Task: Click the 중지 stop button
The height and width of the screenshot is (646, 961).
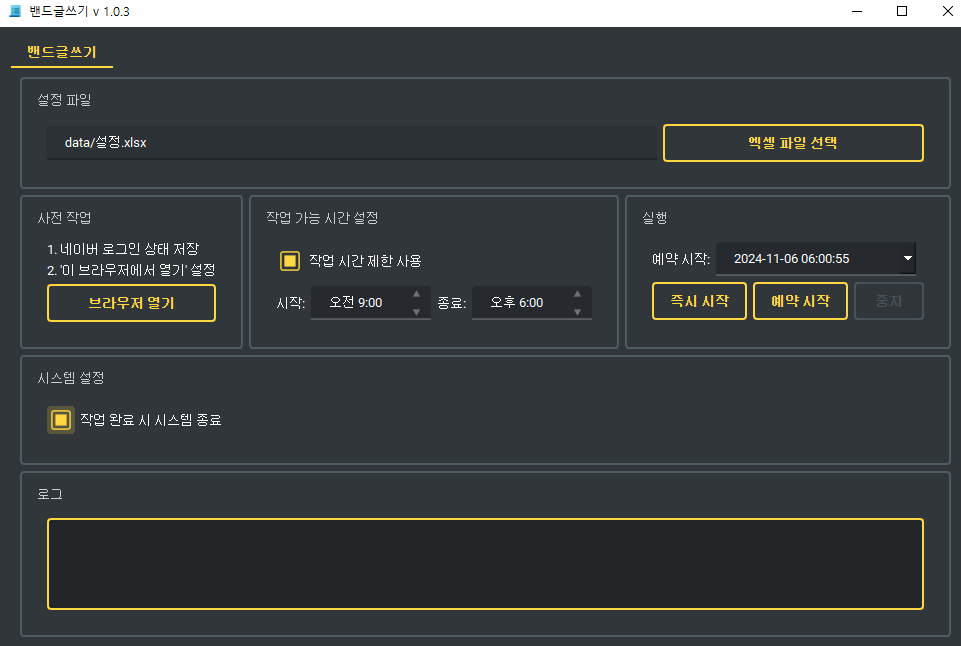Action: tap(888, 301)
